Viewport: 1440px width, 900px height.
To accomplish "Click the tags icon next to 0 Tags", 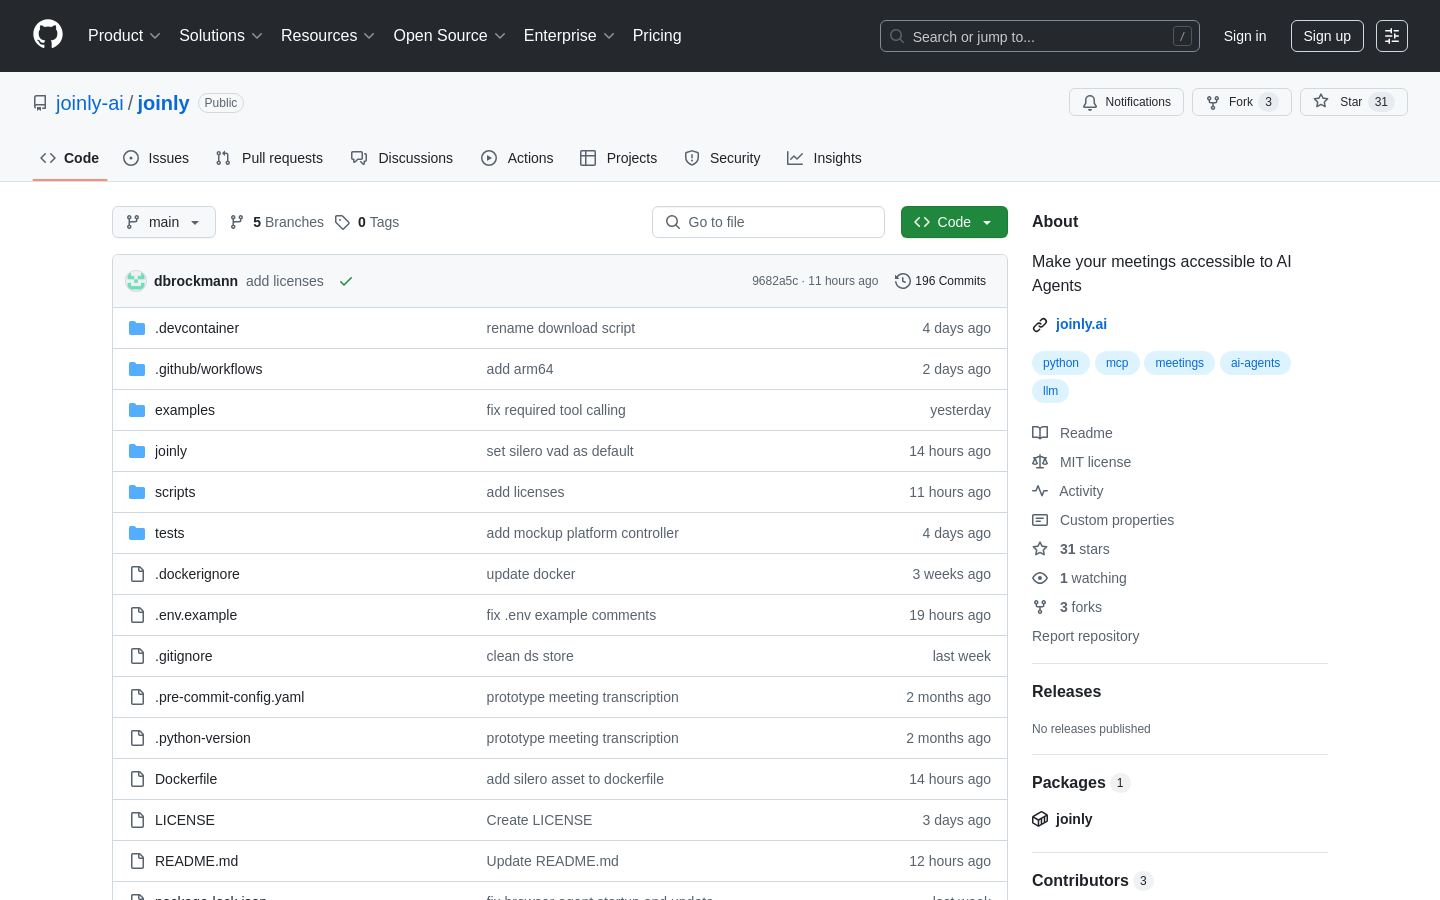I will 342,222.
